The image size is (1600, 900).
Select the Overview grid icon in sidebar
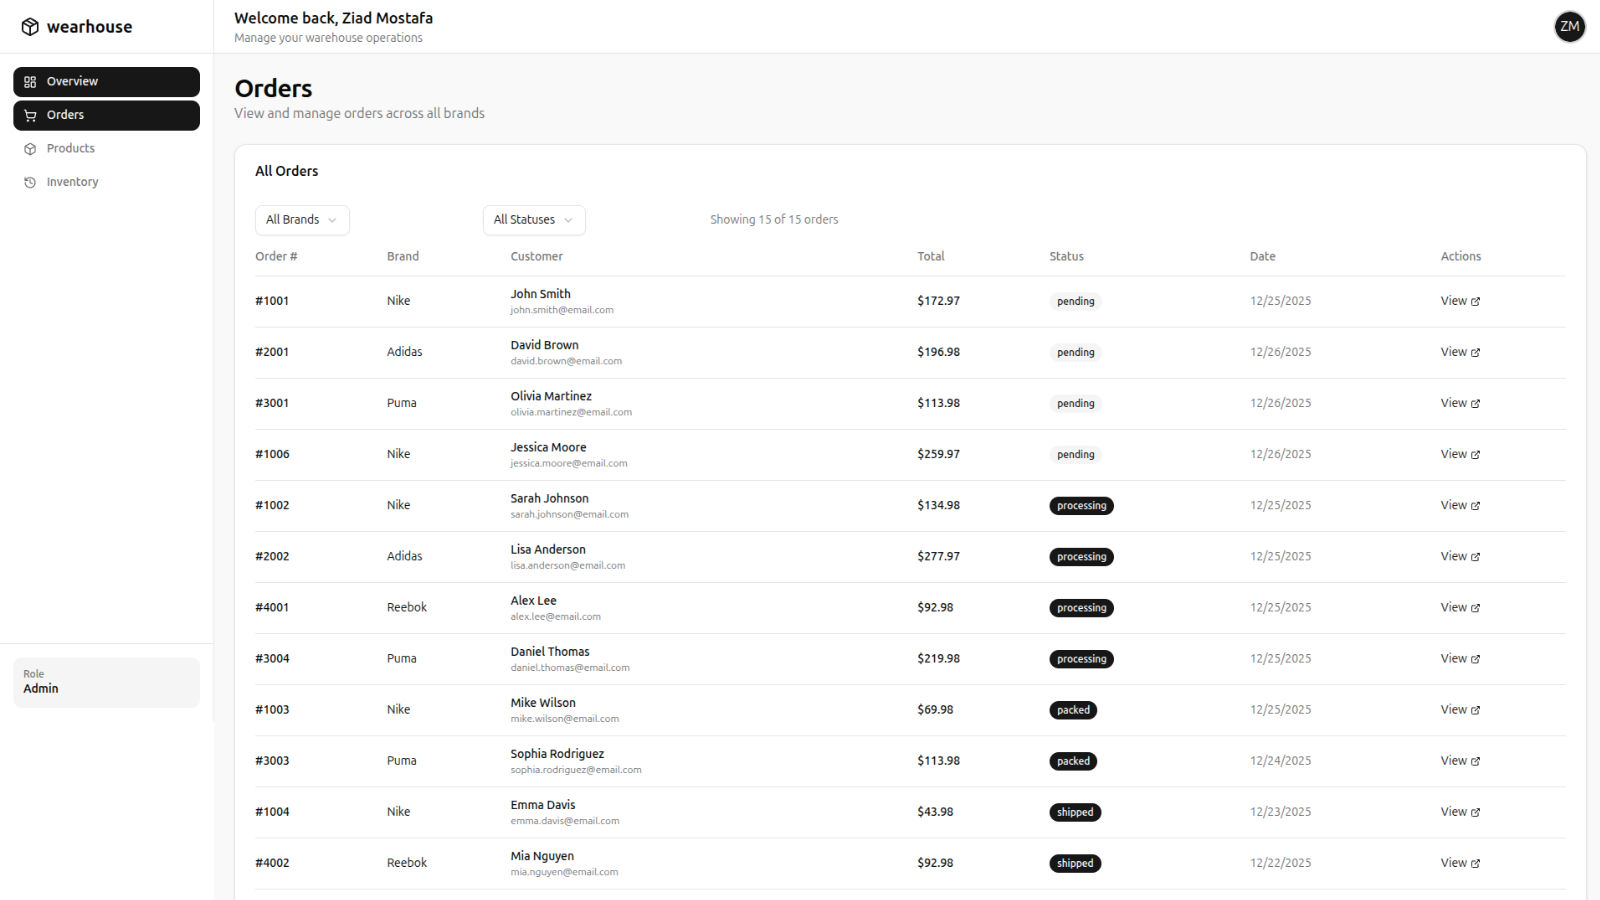point(31,81)
